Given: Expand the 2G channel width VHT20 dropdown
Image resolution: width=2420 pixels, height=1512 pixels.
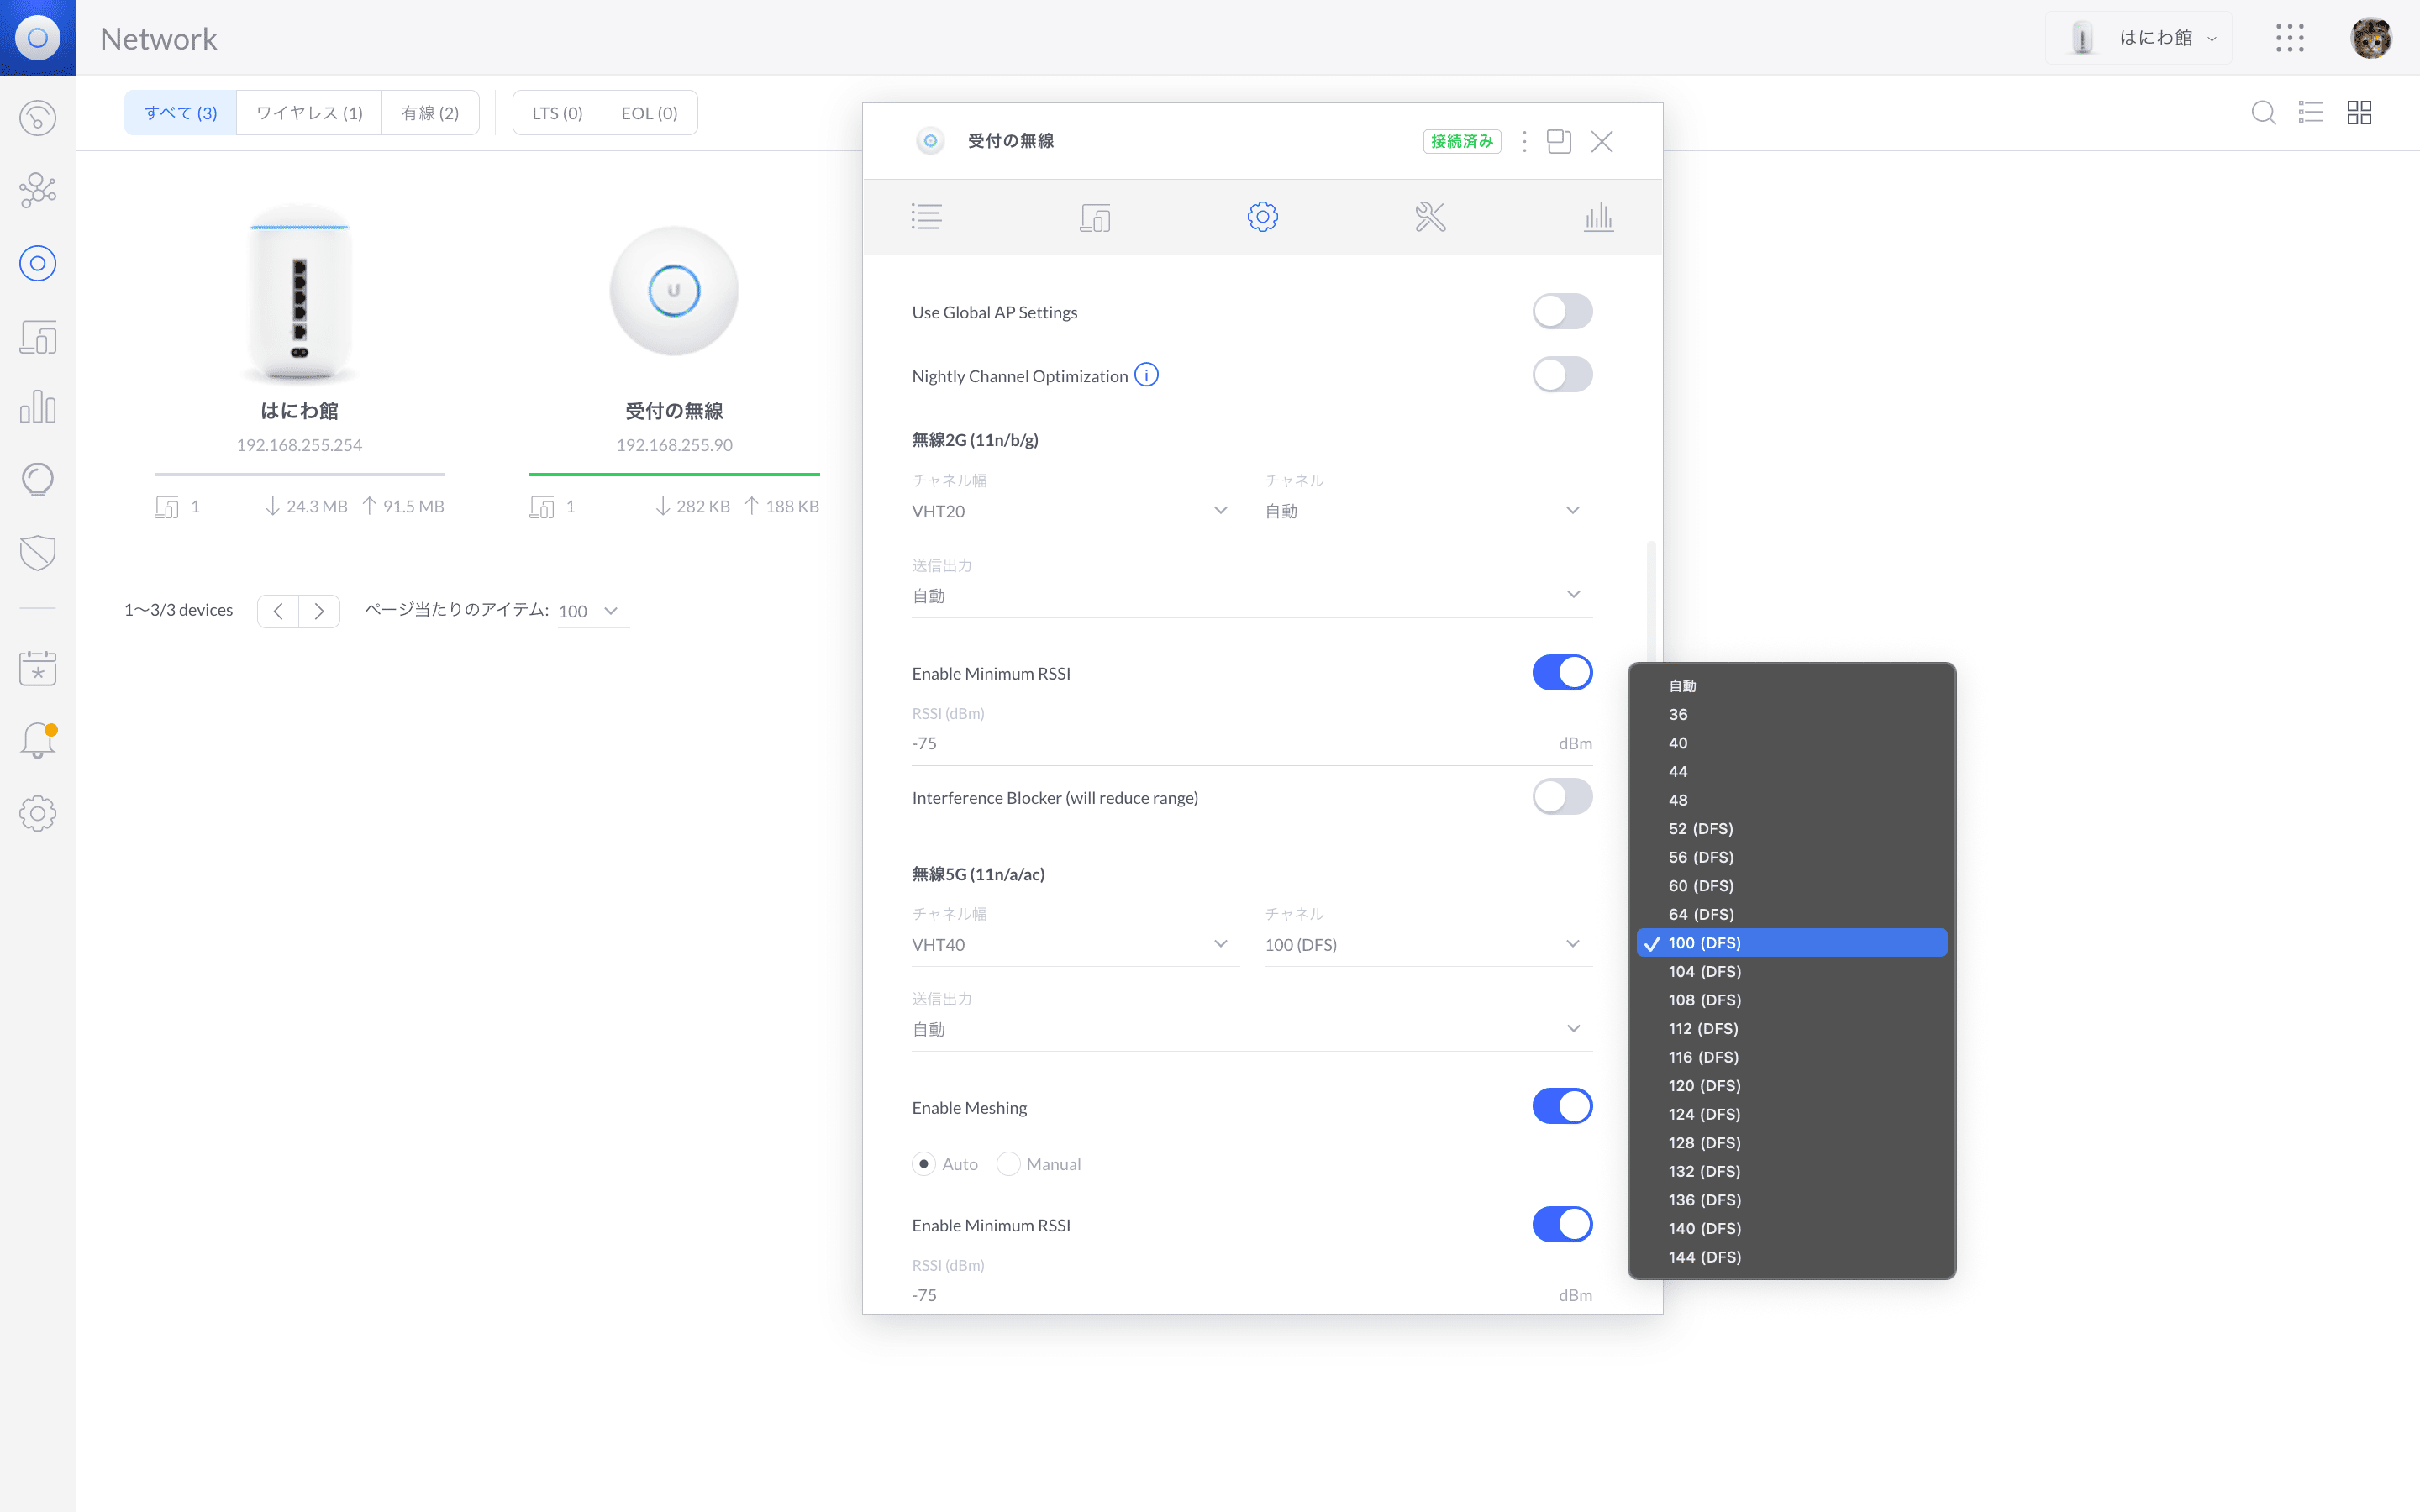Looking at the screenshot, I should [x=1075, y=511].
